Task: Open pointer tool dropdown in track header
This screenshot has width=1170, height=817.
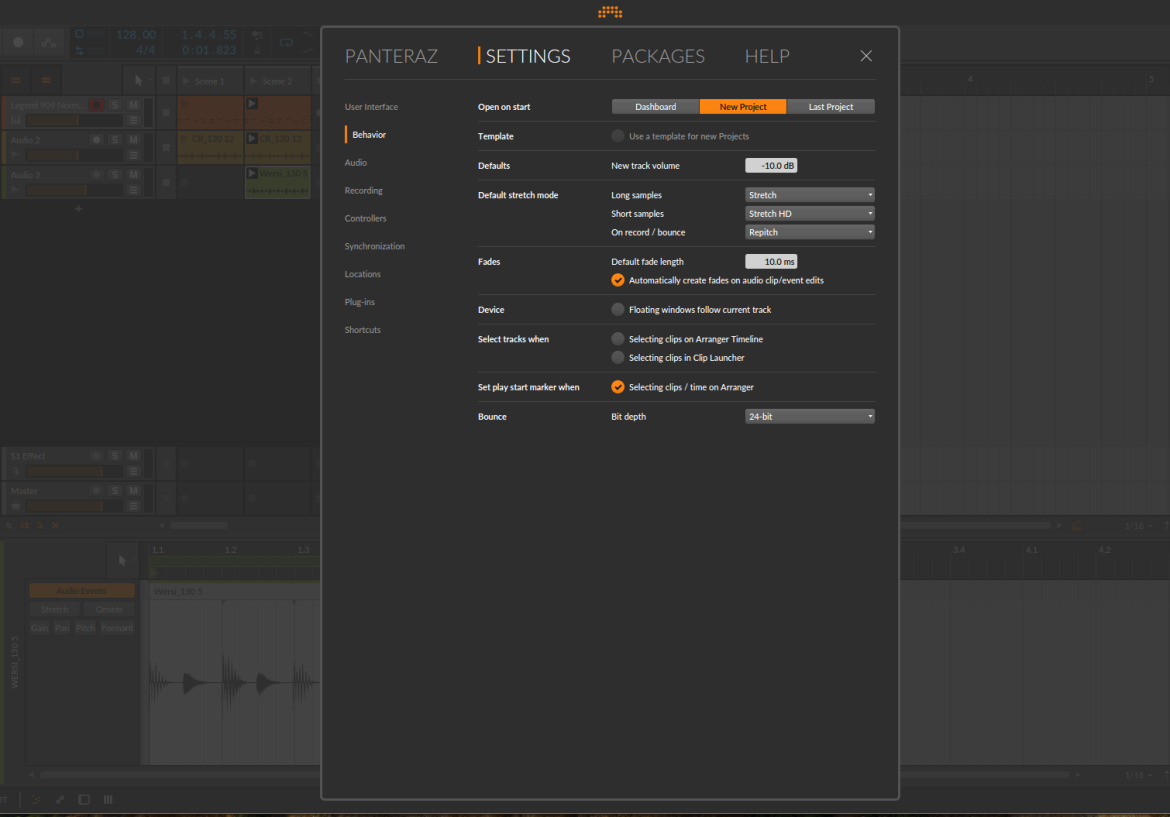Action: coord(141,81)
